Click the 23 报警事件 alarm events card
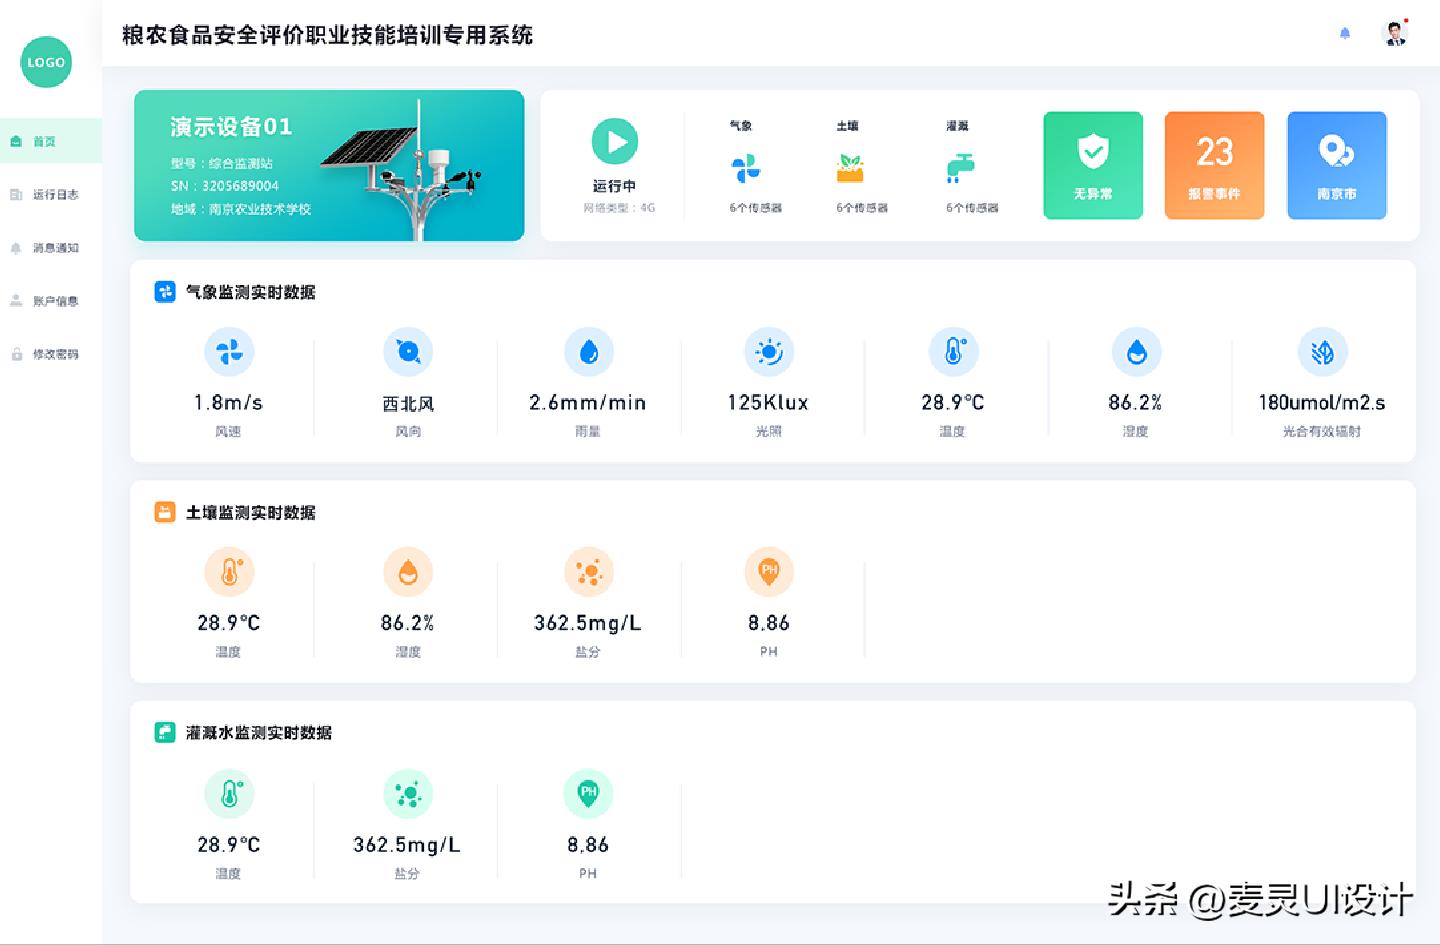This screenshot has width=1440, height=945. [x=1214, y=165]
